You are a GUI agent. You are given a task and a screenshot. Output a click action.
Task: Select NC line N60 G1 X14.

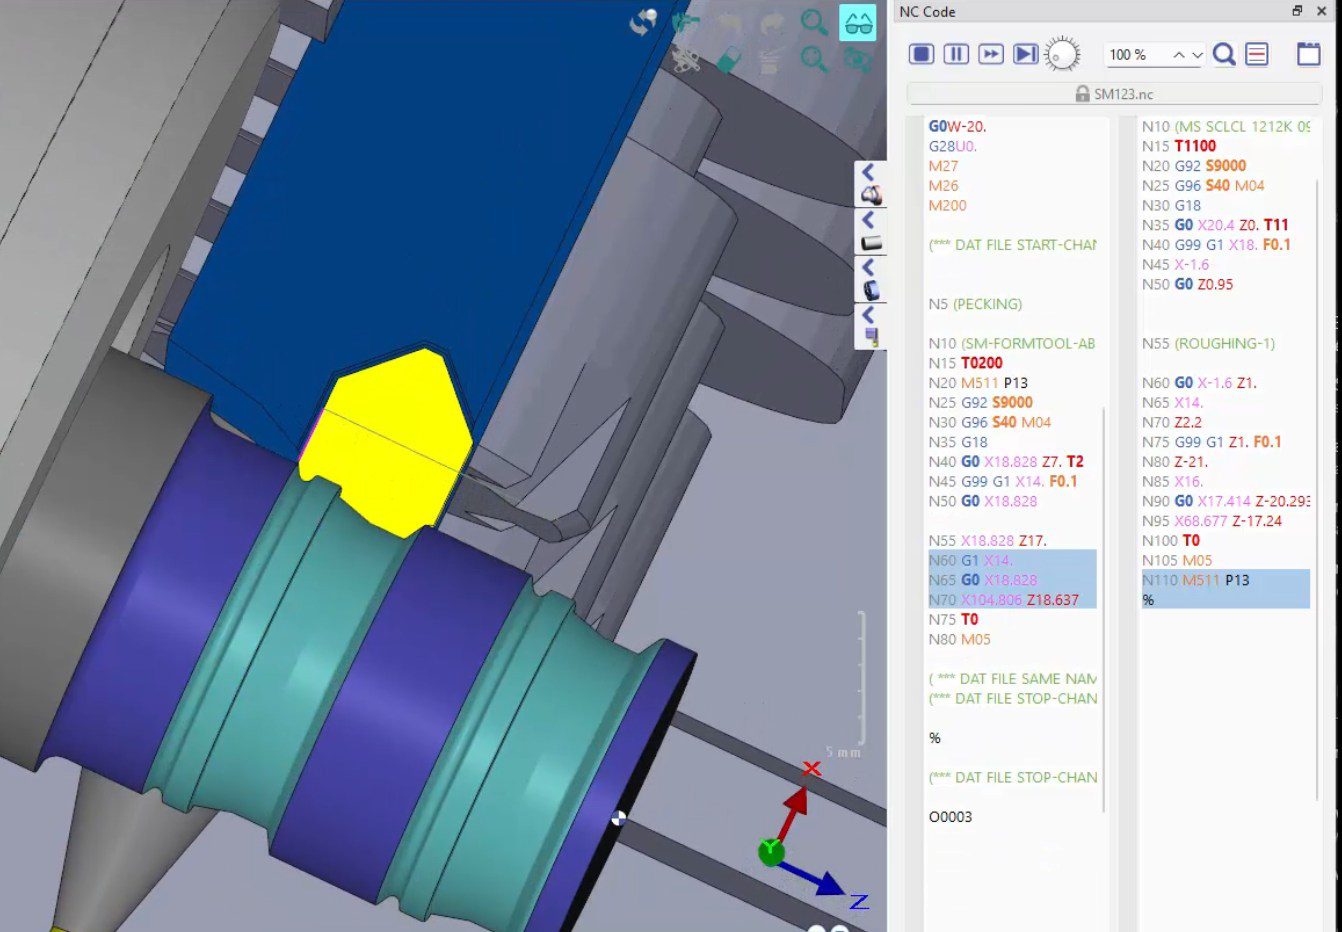coord(1012,560)
